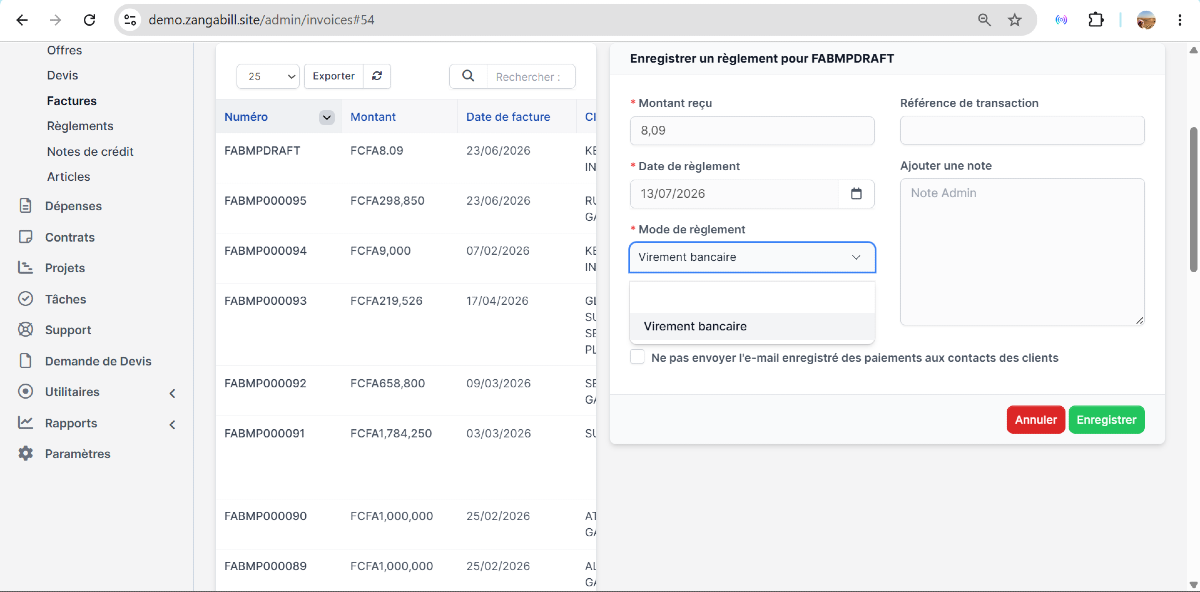The image size is (1200, 592).
Task: Click the Projets sidebar icon
Action: pos(26,268)
